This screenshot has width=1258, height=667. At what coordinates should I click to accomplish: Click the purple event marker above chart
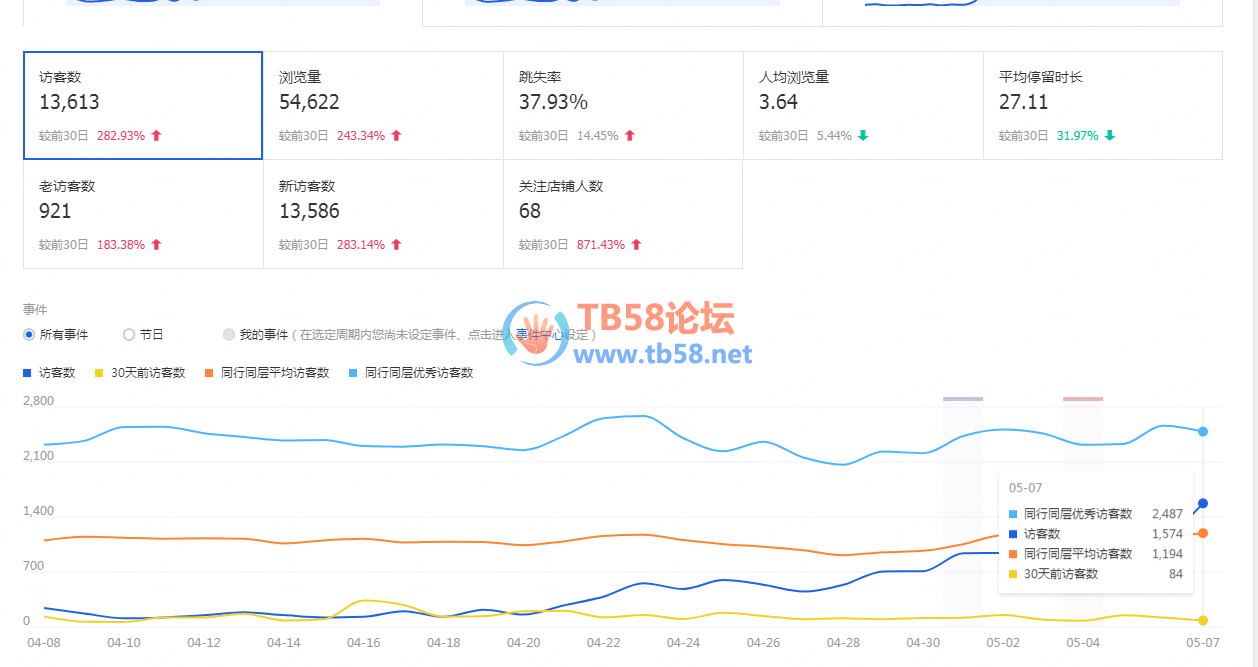(962, 399)
